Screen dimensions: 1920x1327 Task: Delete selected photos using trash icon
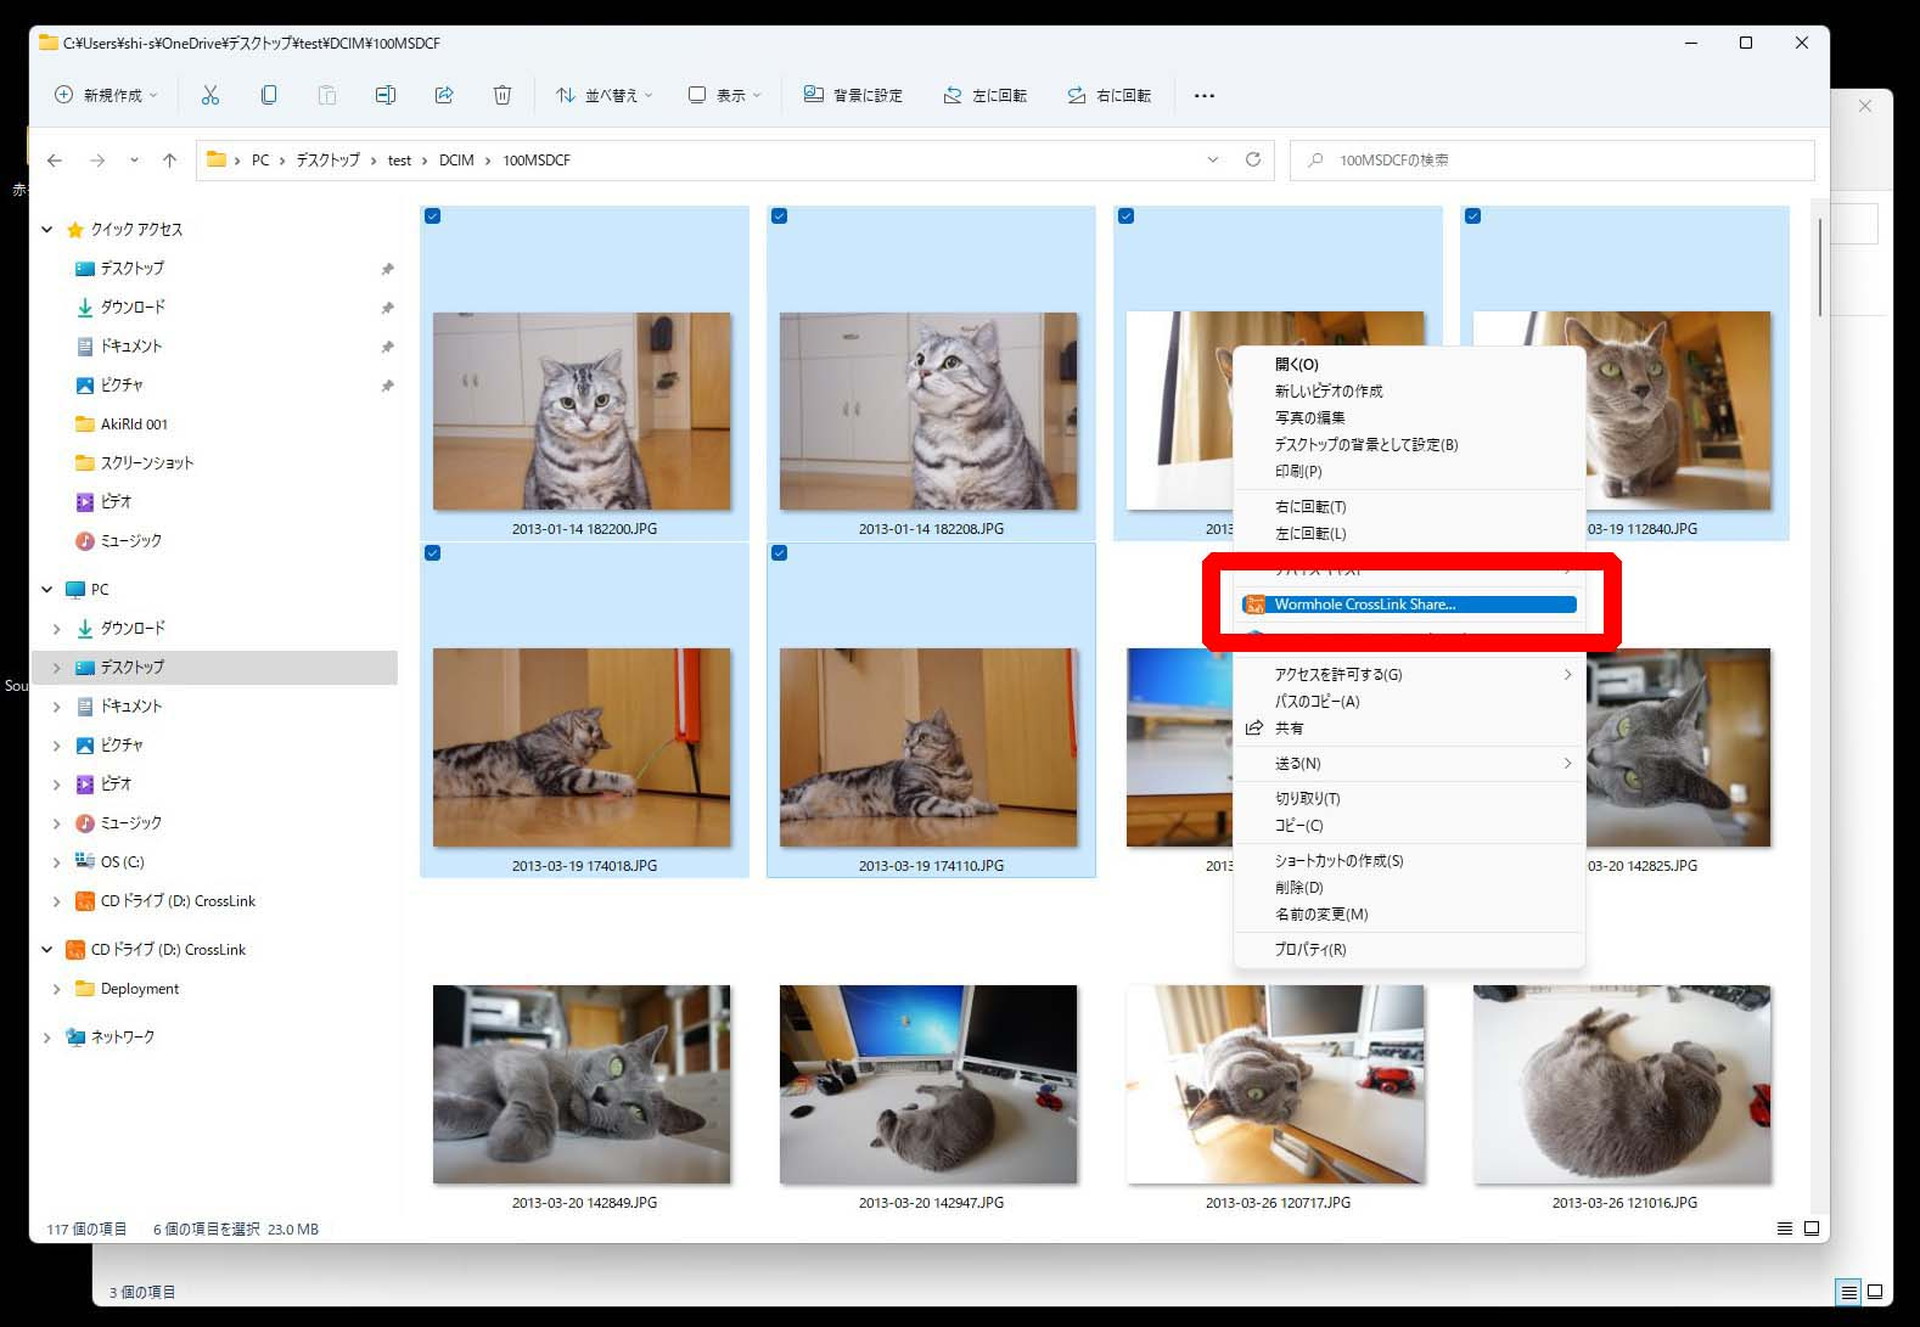click(501, 95)
